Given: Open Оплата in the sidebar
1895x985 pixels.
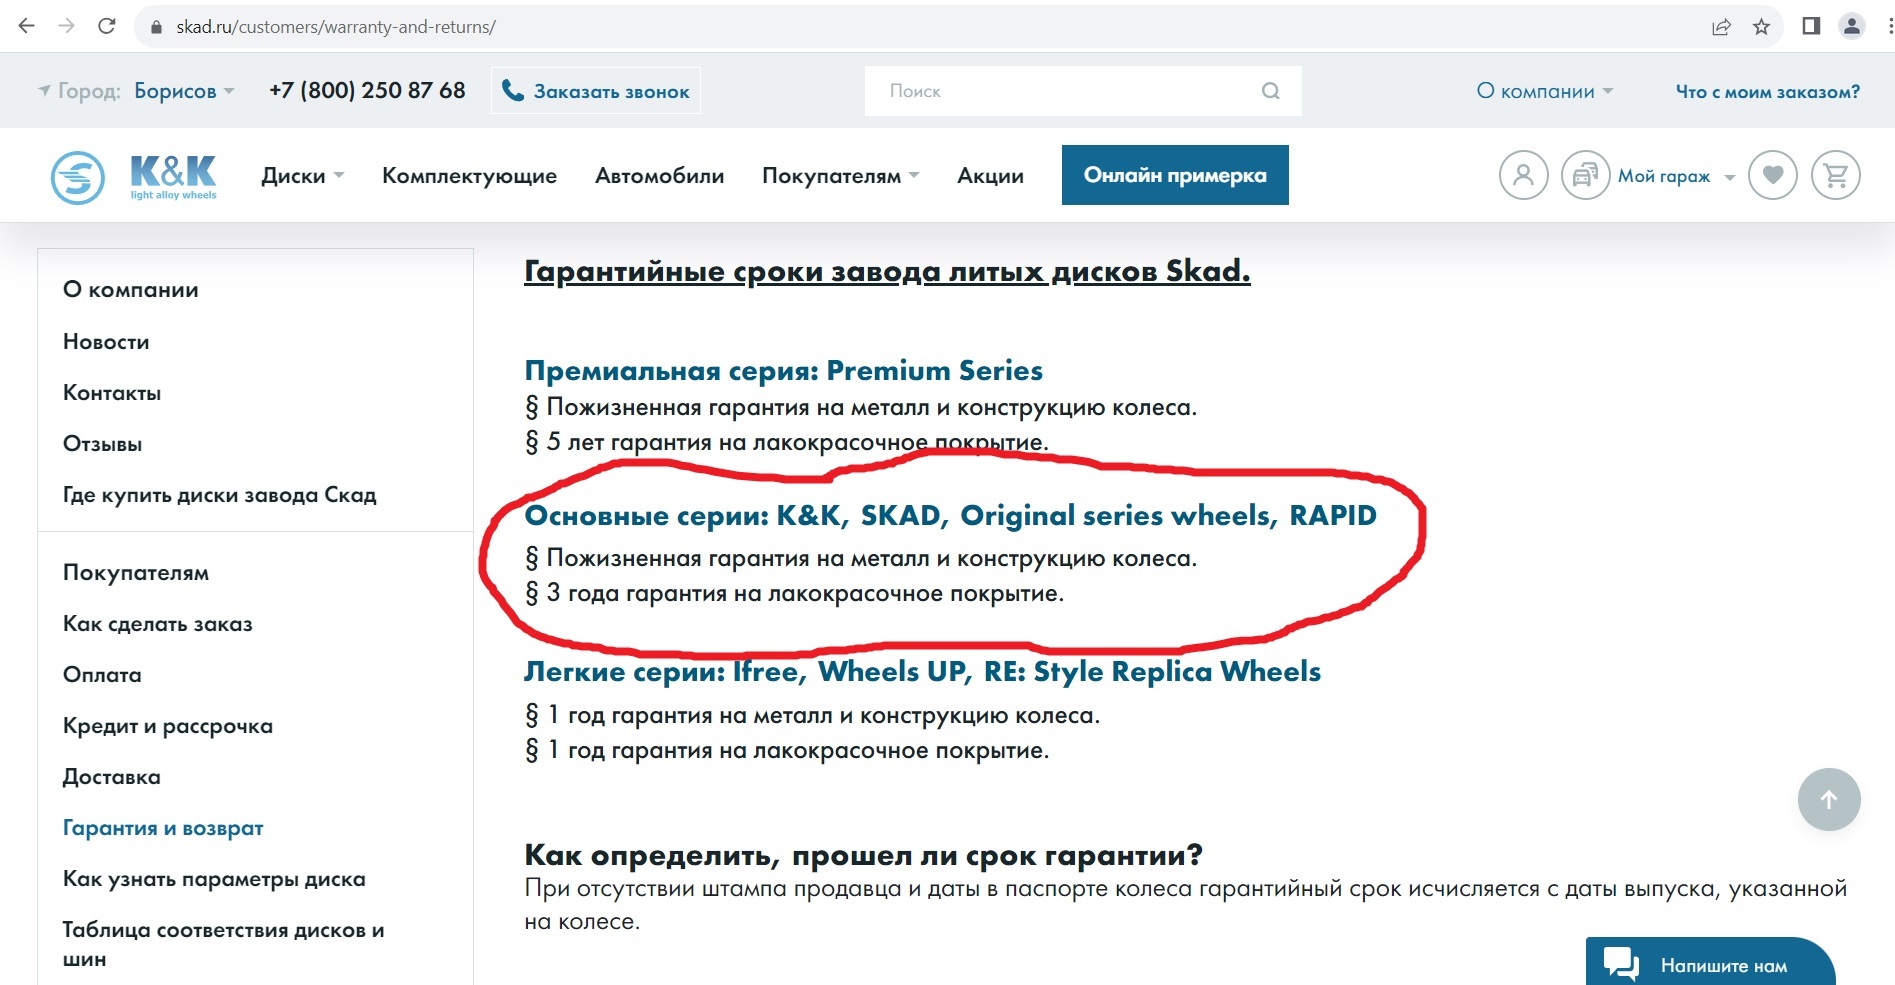Looking at the screenshot, I should tap(102, 675).
